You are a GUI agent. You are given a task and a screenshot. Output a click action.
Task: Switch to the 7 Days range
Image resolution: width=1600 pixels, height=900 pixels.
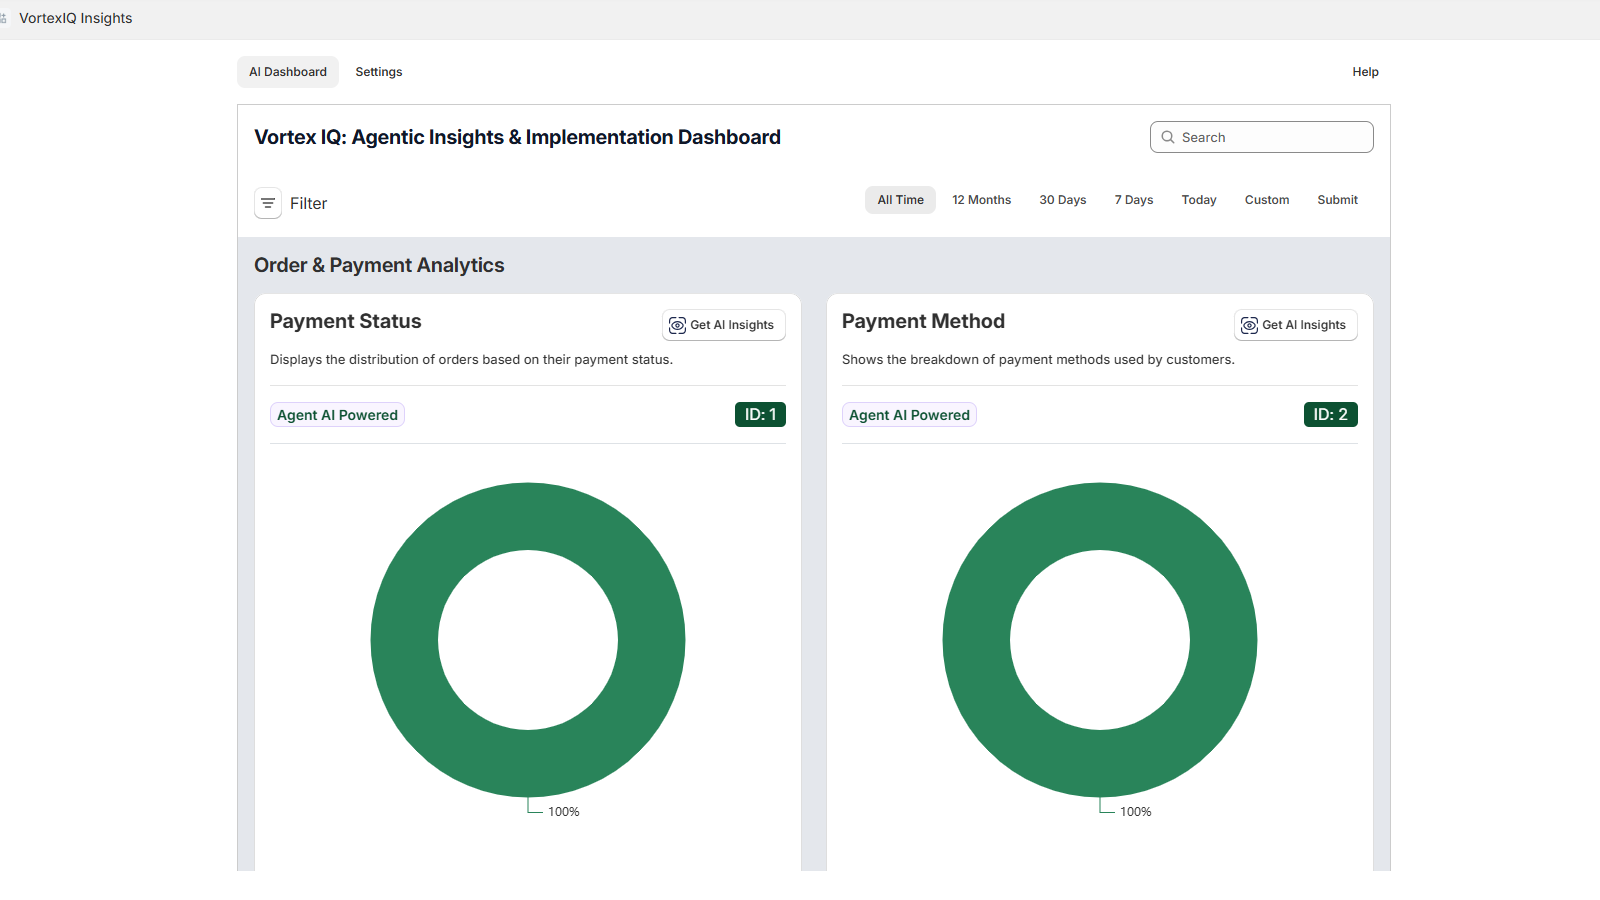click(x=1133, y=200)
